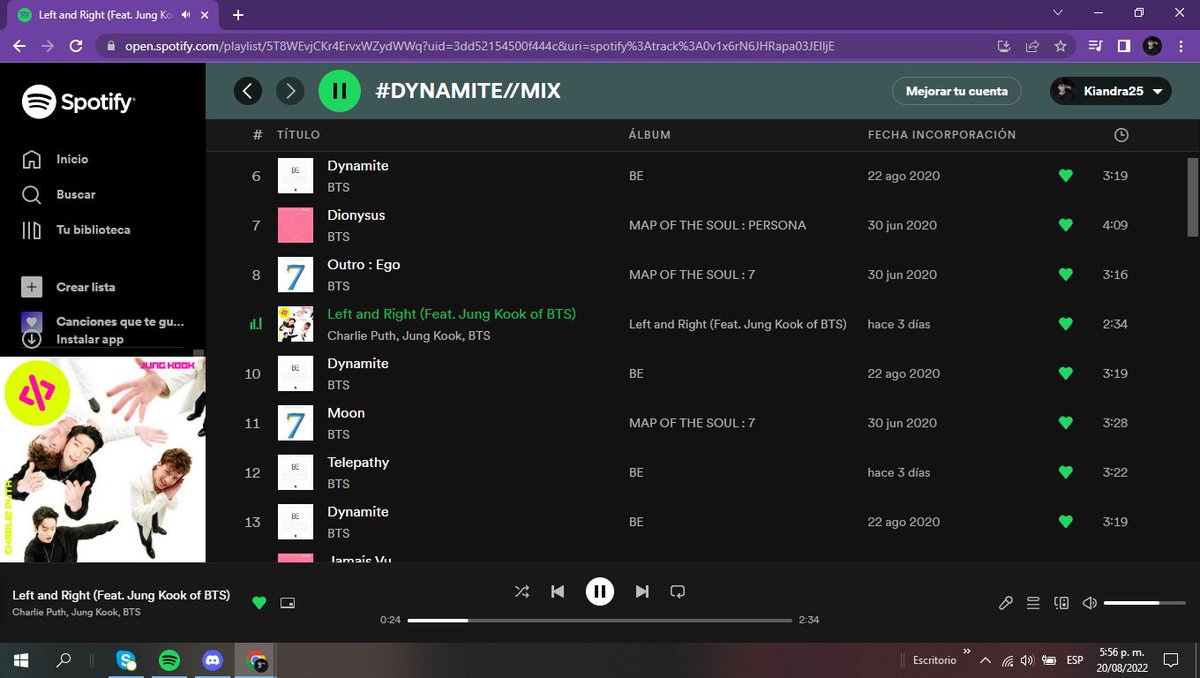Open BE album link for Telepathy
Image resolution: width=1200 pixels, height=678 pixels.
coord(636,473)
